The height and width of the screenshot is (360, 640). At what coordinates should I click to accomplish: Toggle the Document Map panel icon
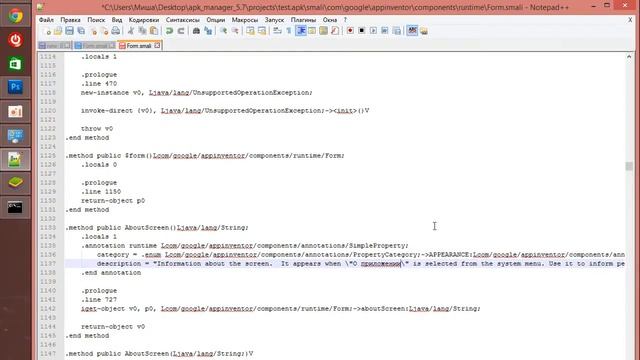[x=323, y=31]
